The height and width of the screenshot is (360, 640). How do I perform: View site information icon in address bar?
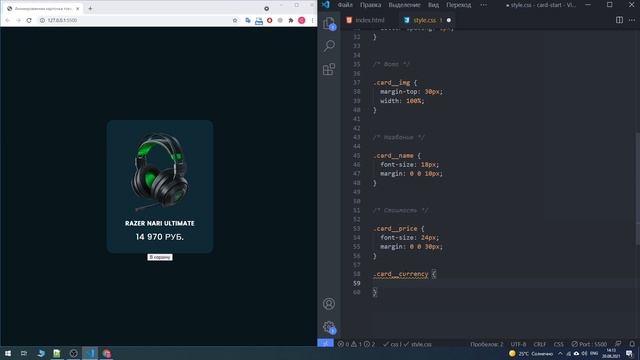(x=42, y=20)
